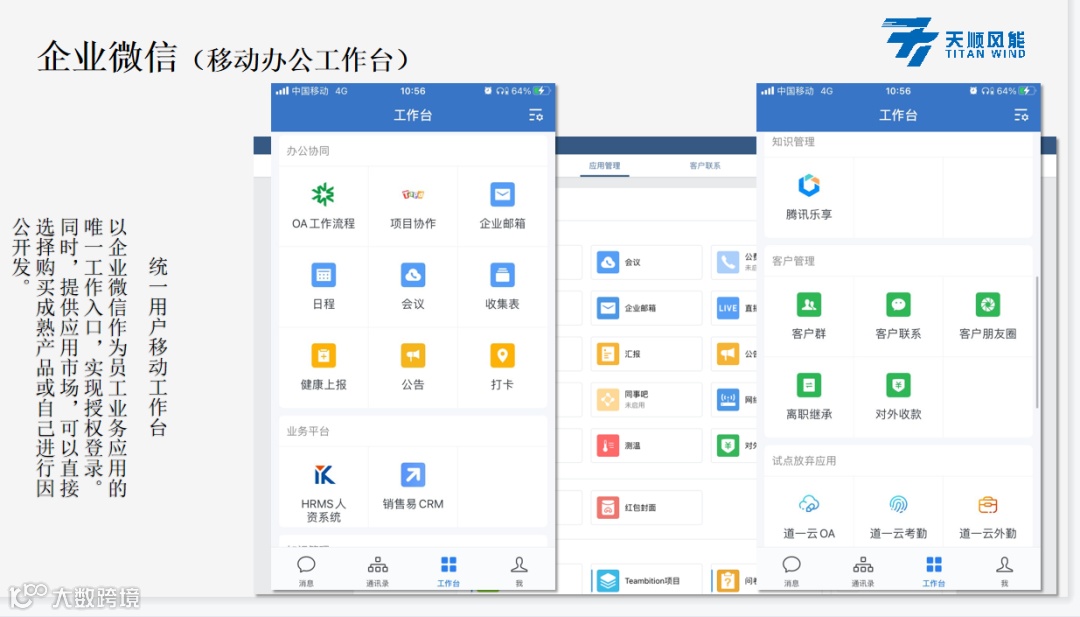Click the Titan Wind logo
The height and width of the screenshot is (617, 1080).
[x=955, y=41]
